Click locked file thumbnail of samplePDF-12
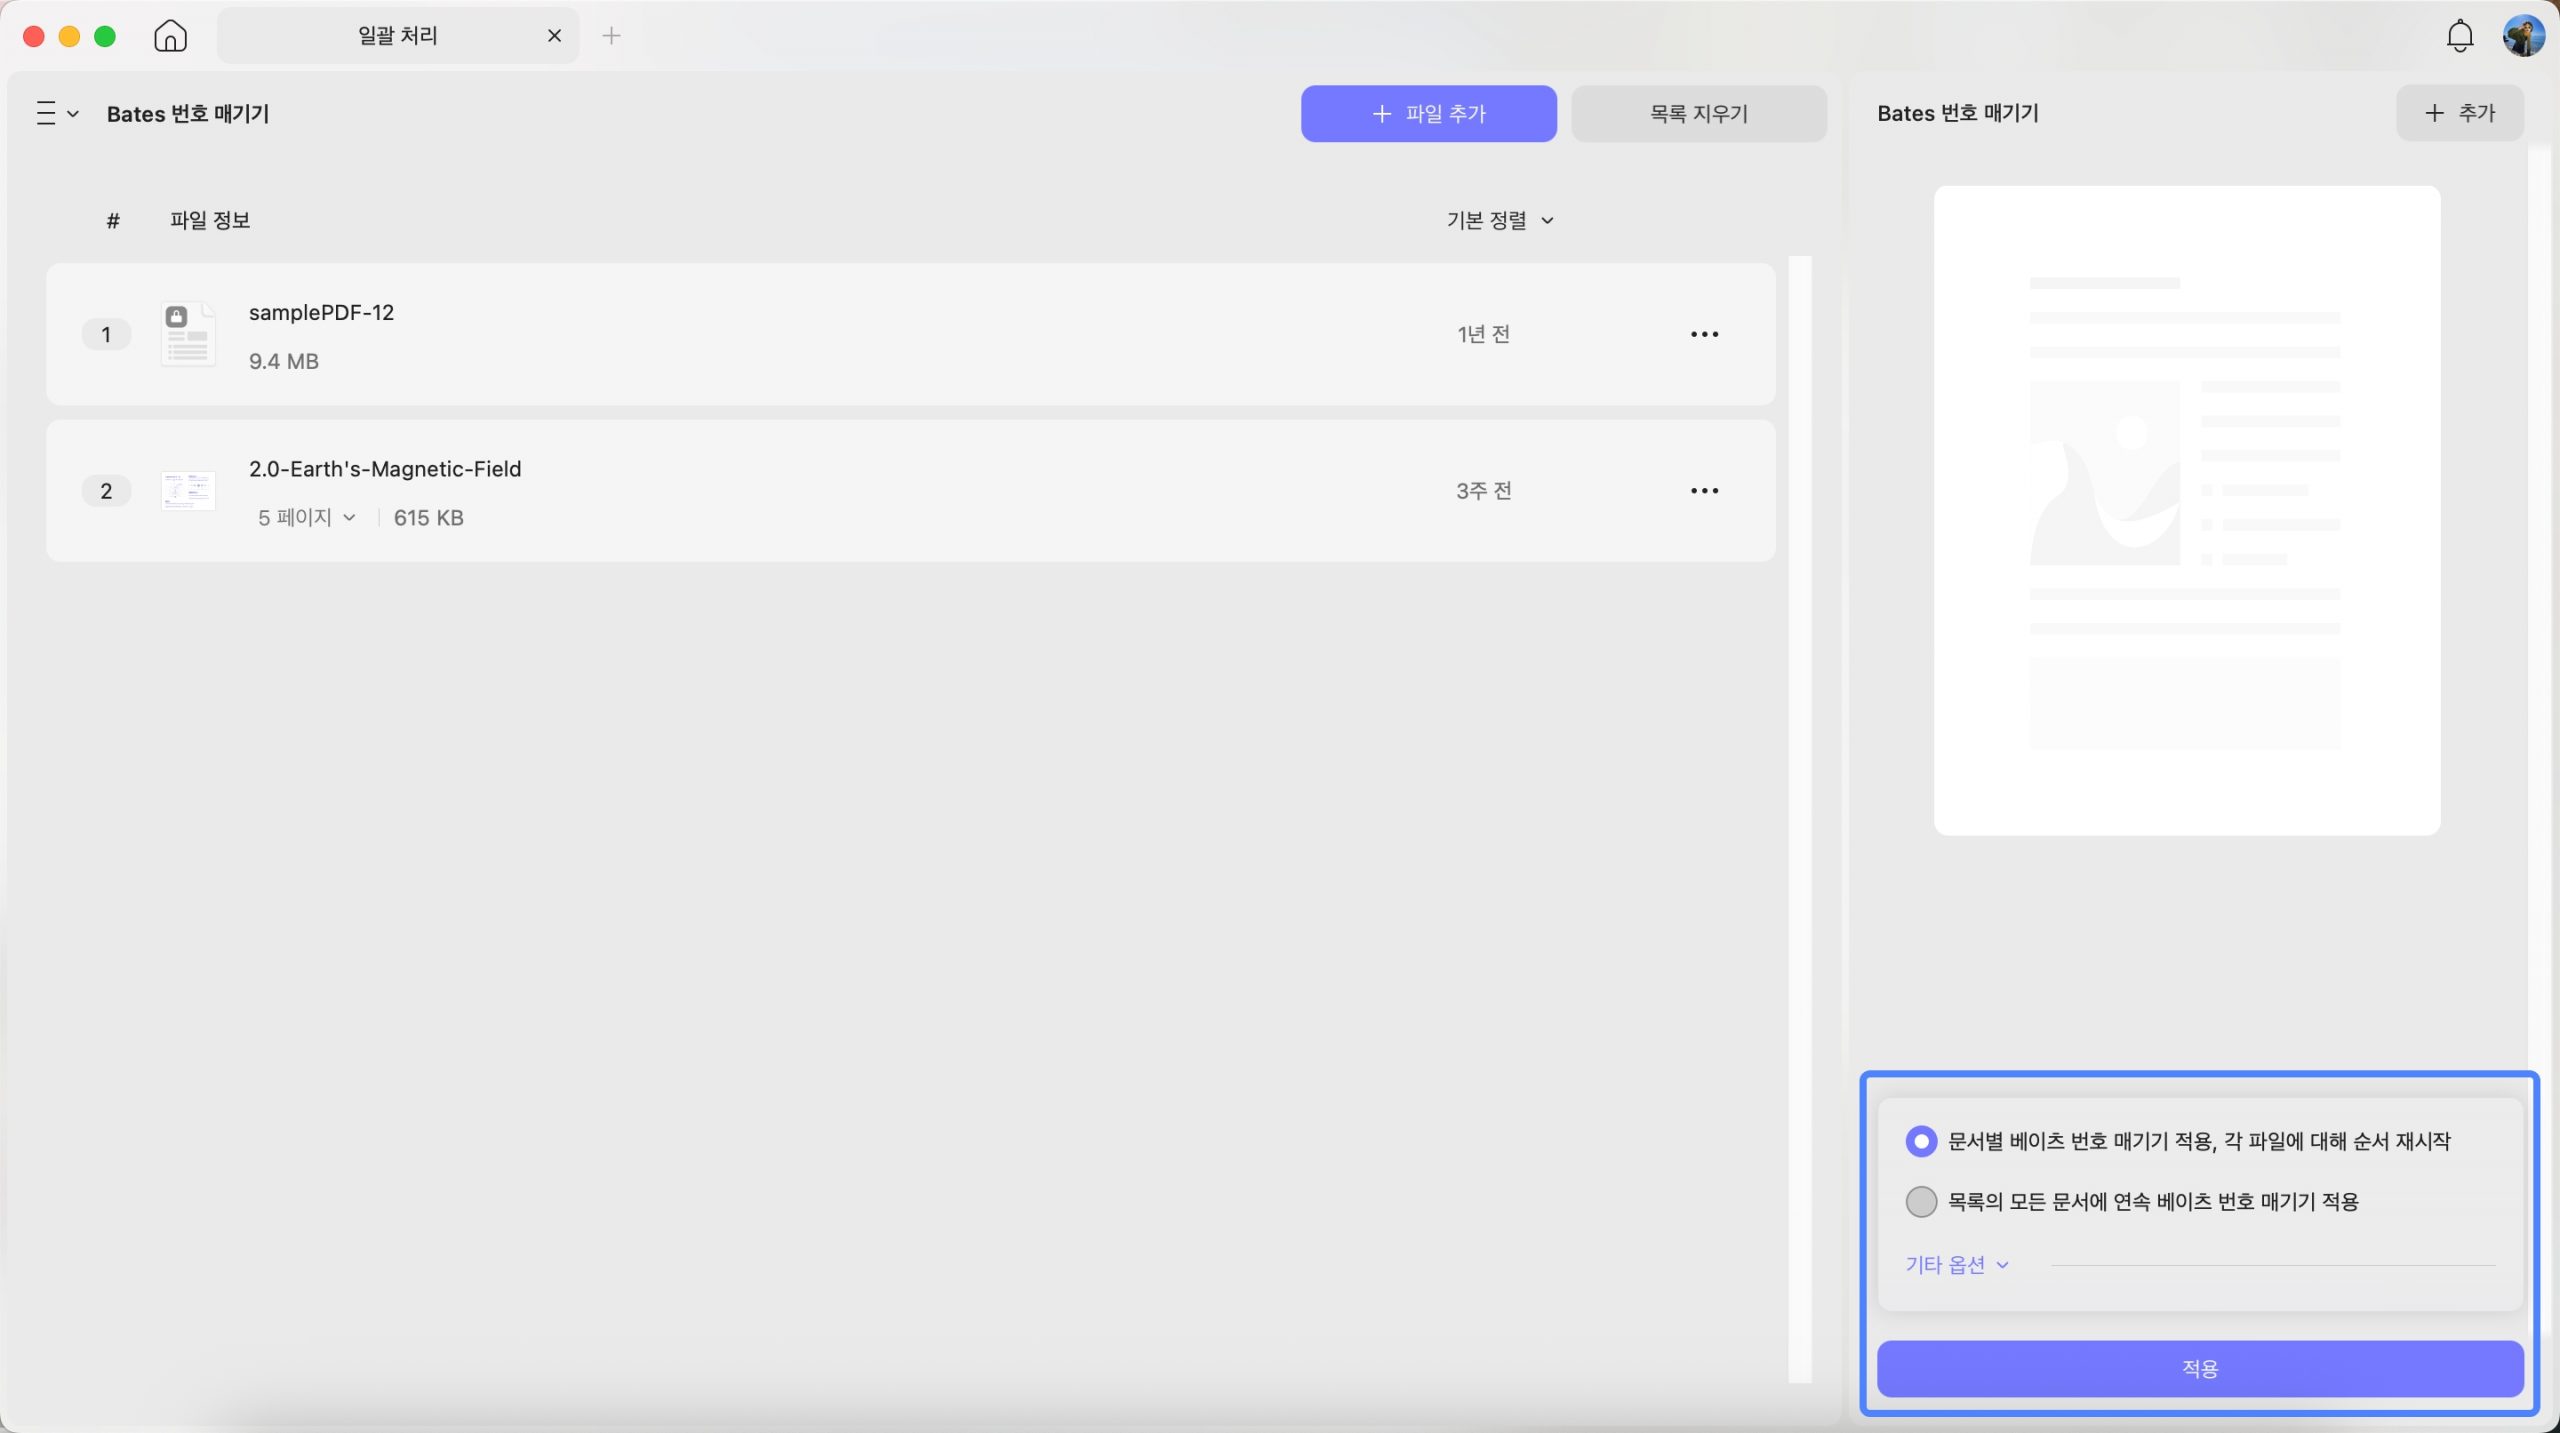 pyautogui.click(x=188, y=334)
